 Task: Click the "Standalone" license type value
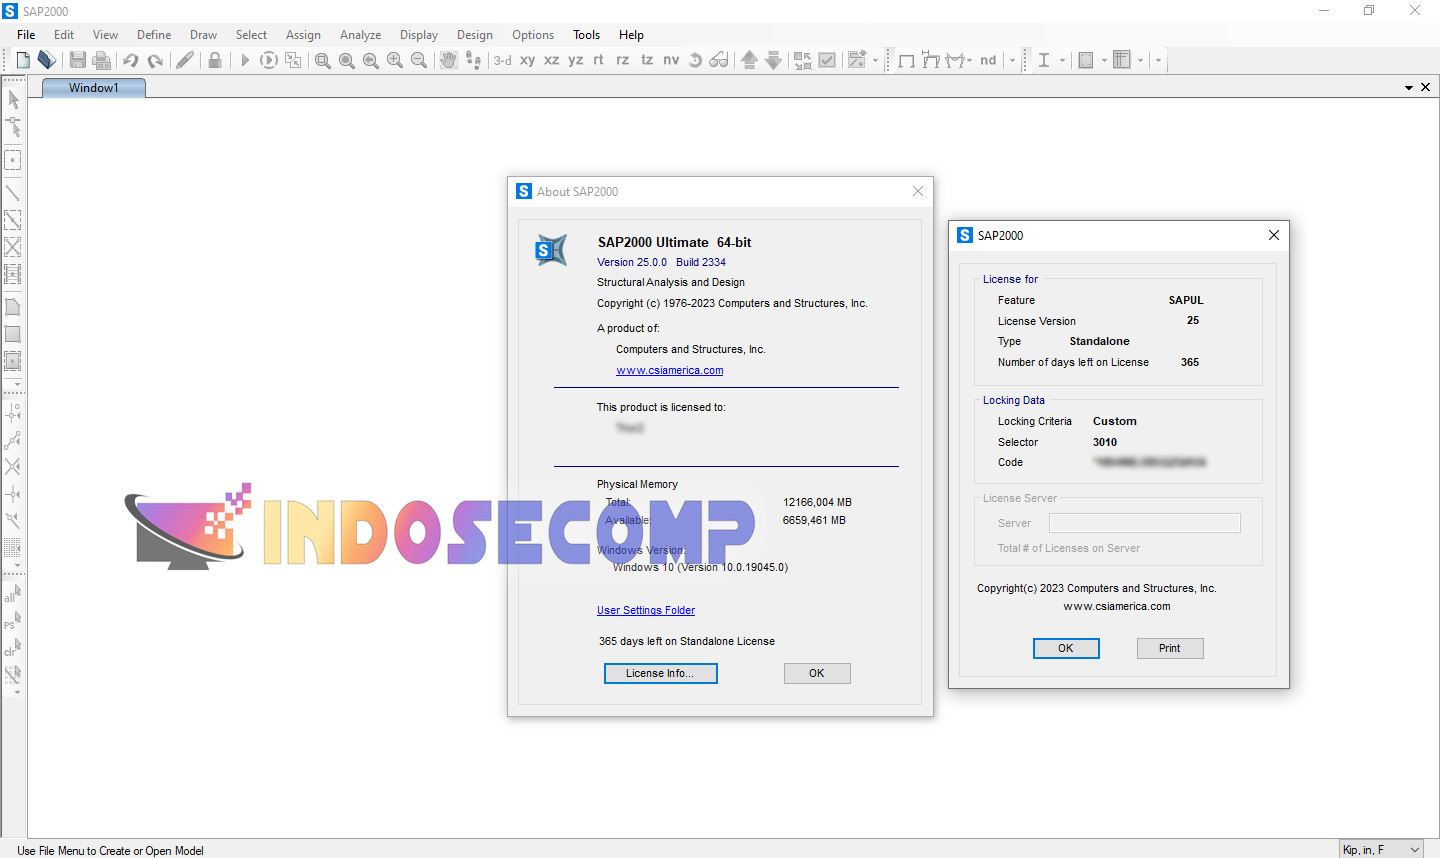coord(1100,341)
